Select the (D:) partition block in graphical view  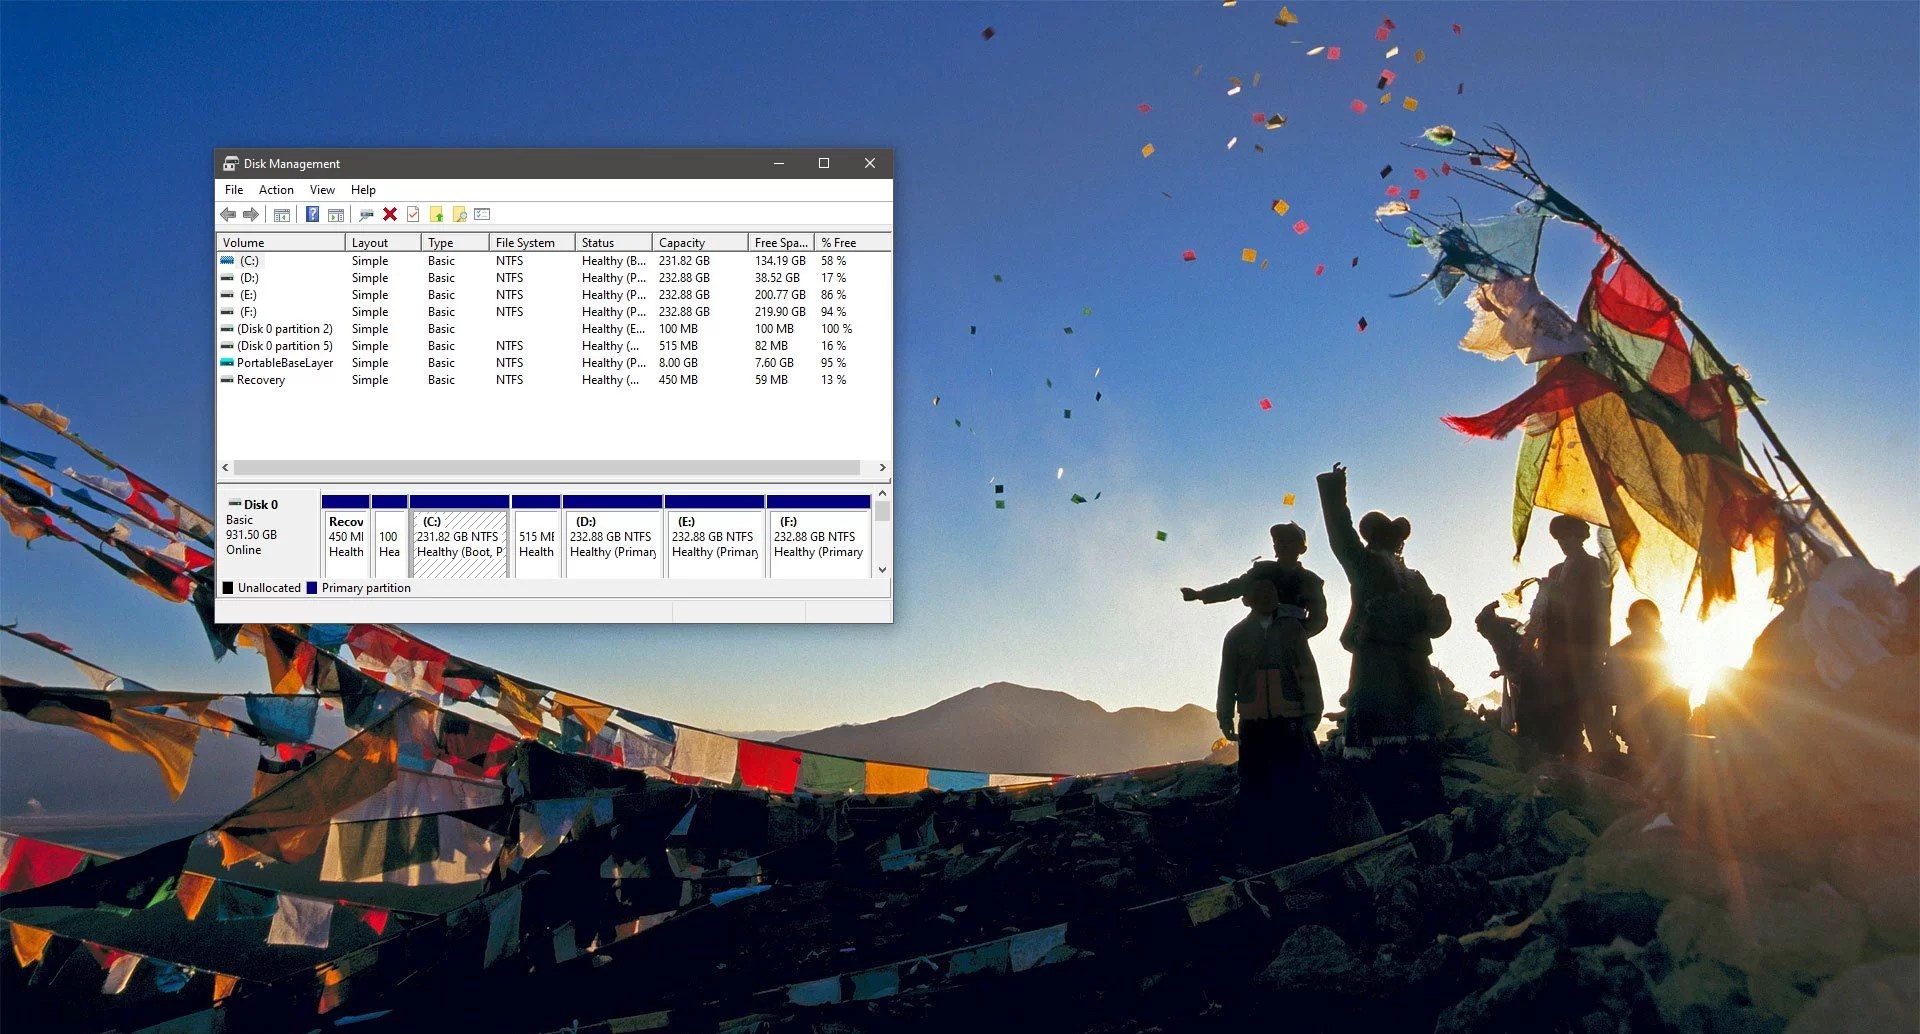612,537
